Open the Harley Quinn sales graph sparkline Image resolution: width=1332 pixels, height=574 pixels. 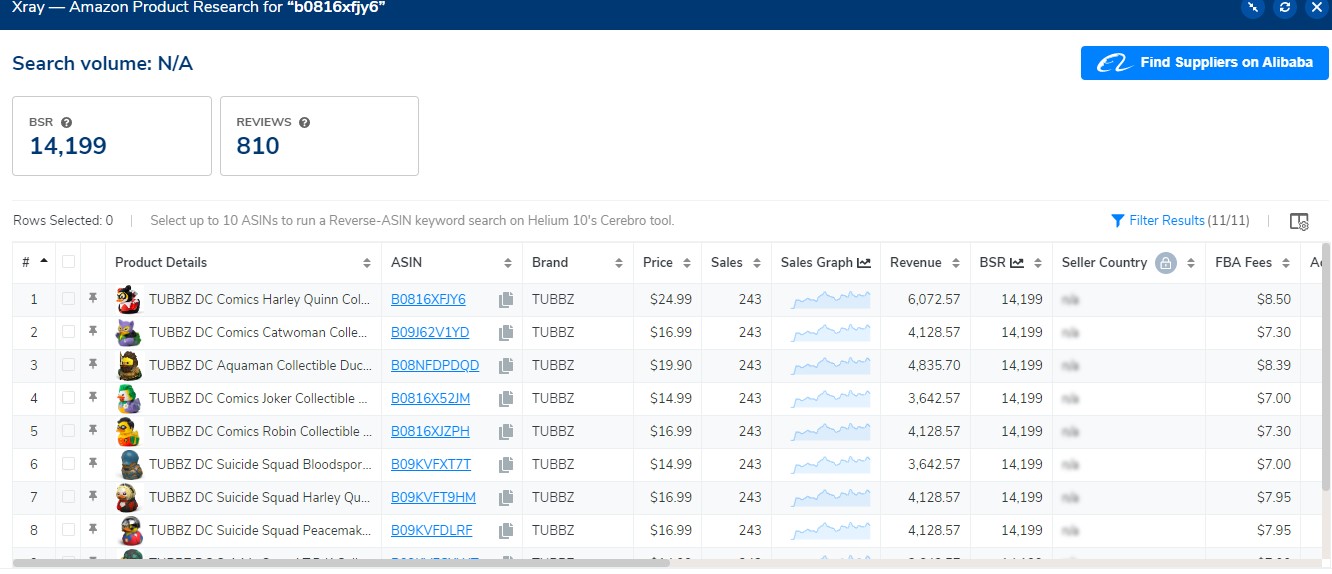[830, 299]
